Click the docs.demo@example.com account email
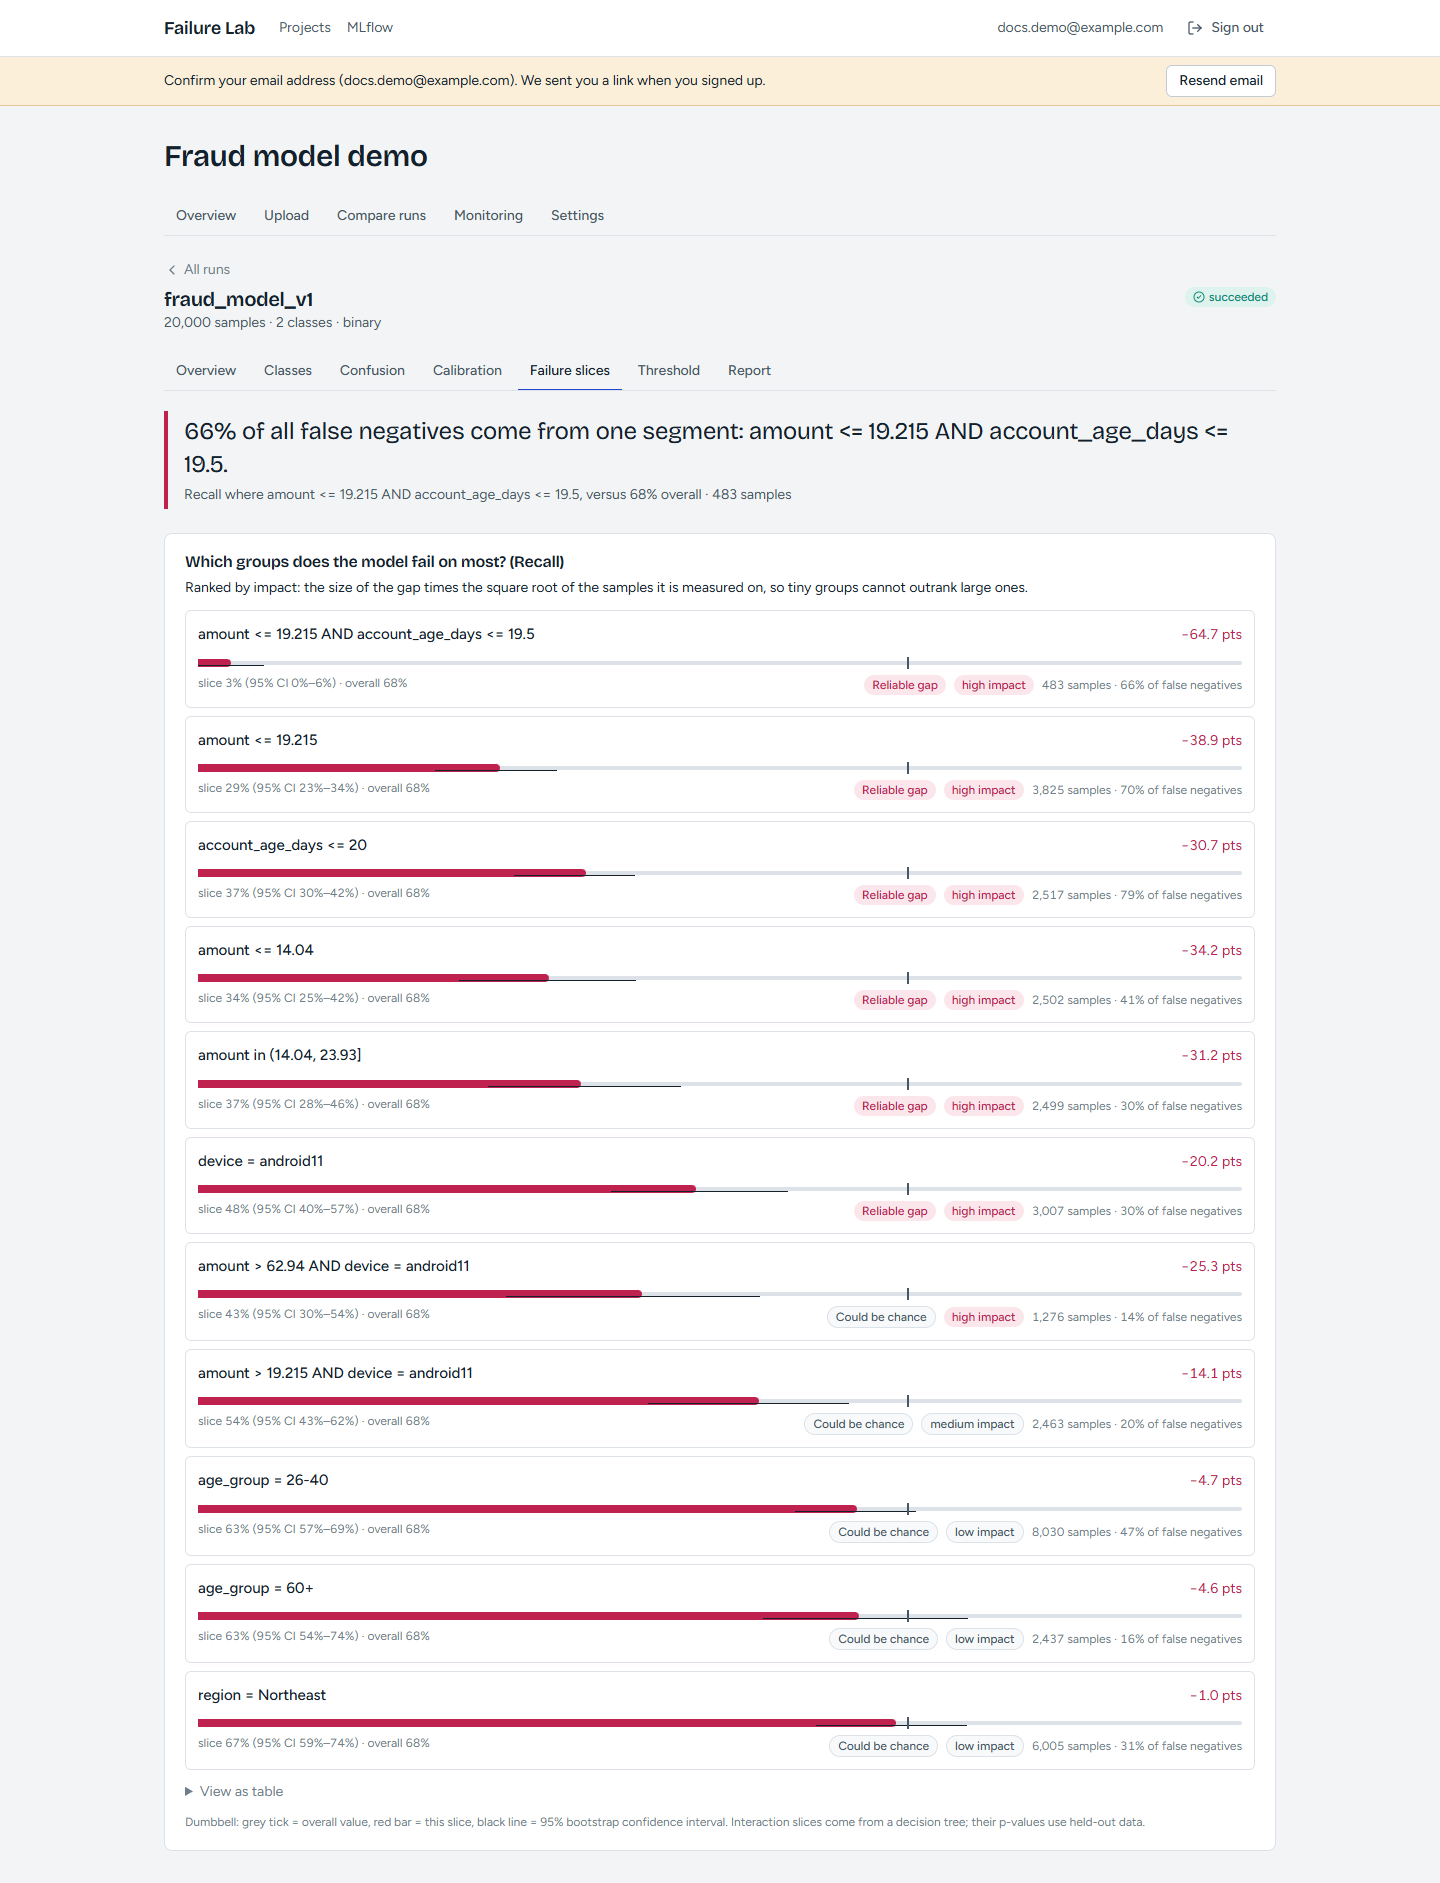Image resolution: width=1440 pixels, height=1883 pixels. pyautogui.click(x=1080, y=28)
